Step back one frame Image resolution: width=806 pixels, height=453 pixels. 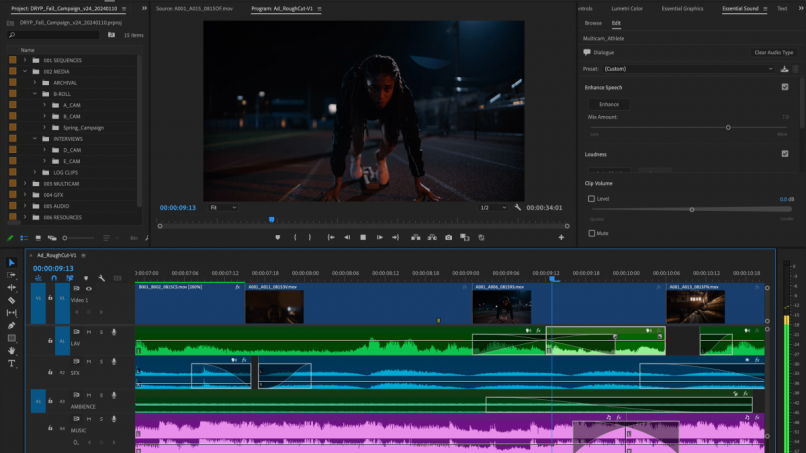(347, 238)
